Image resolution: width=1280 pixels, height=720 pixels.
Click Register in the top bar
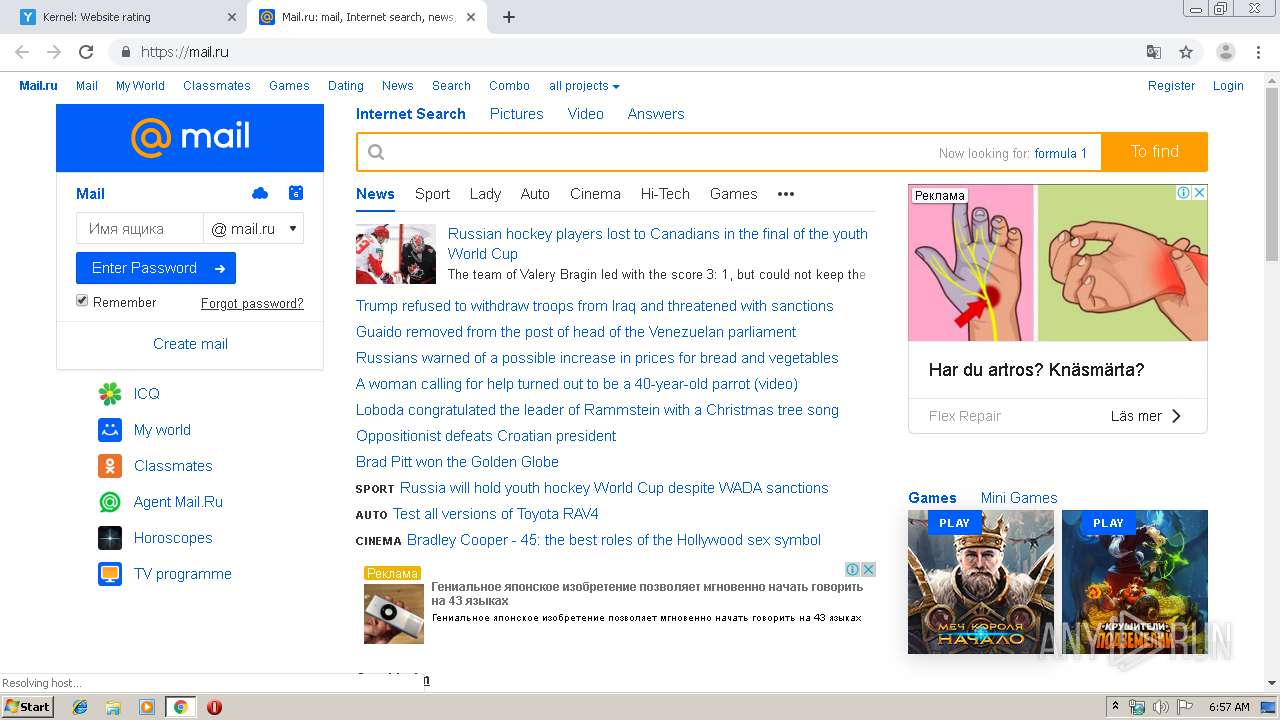[1171, 86]
